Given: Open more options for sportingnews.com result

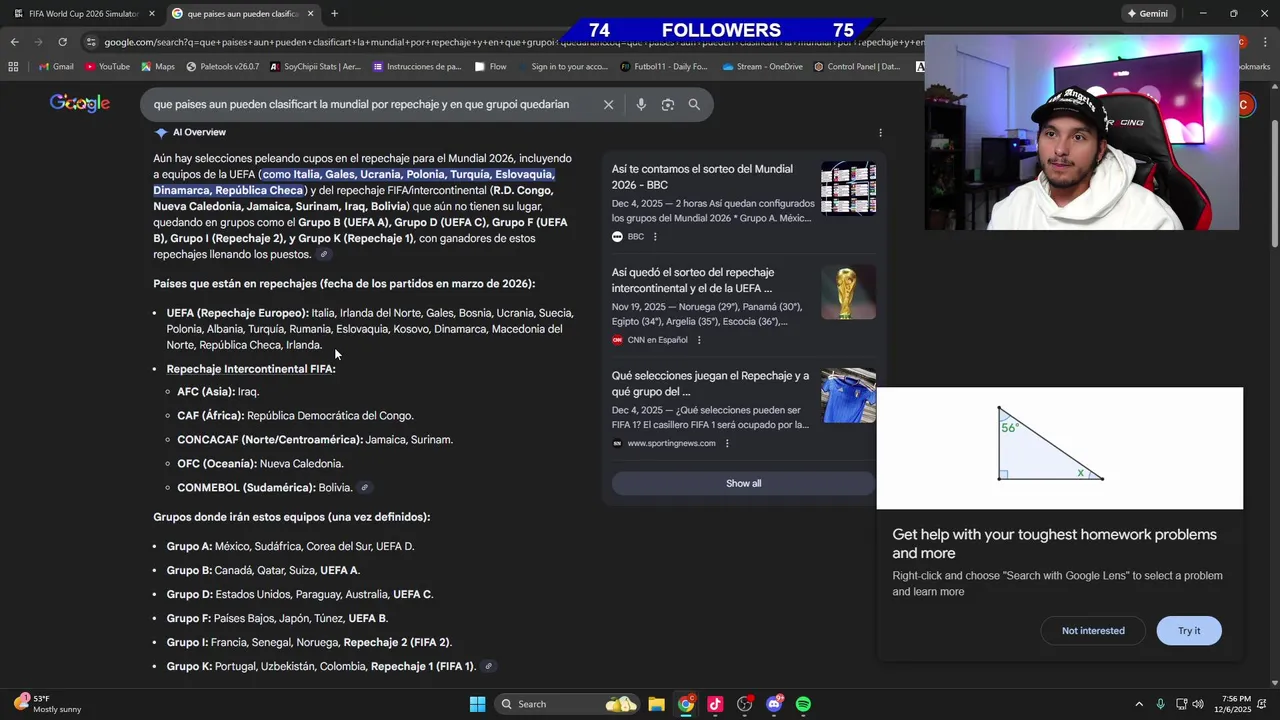Looking at the screenshot, I should coord(727,443).
